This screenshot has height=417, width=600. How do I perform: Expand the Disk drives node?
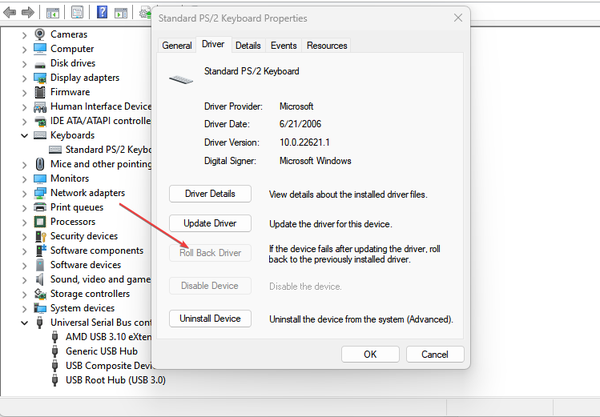pos(25,63)
